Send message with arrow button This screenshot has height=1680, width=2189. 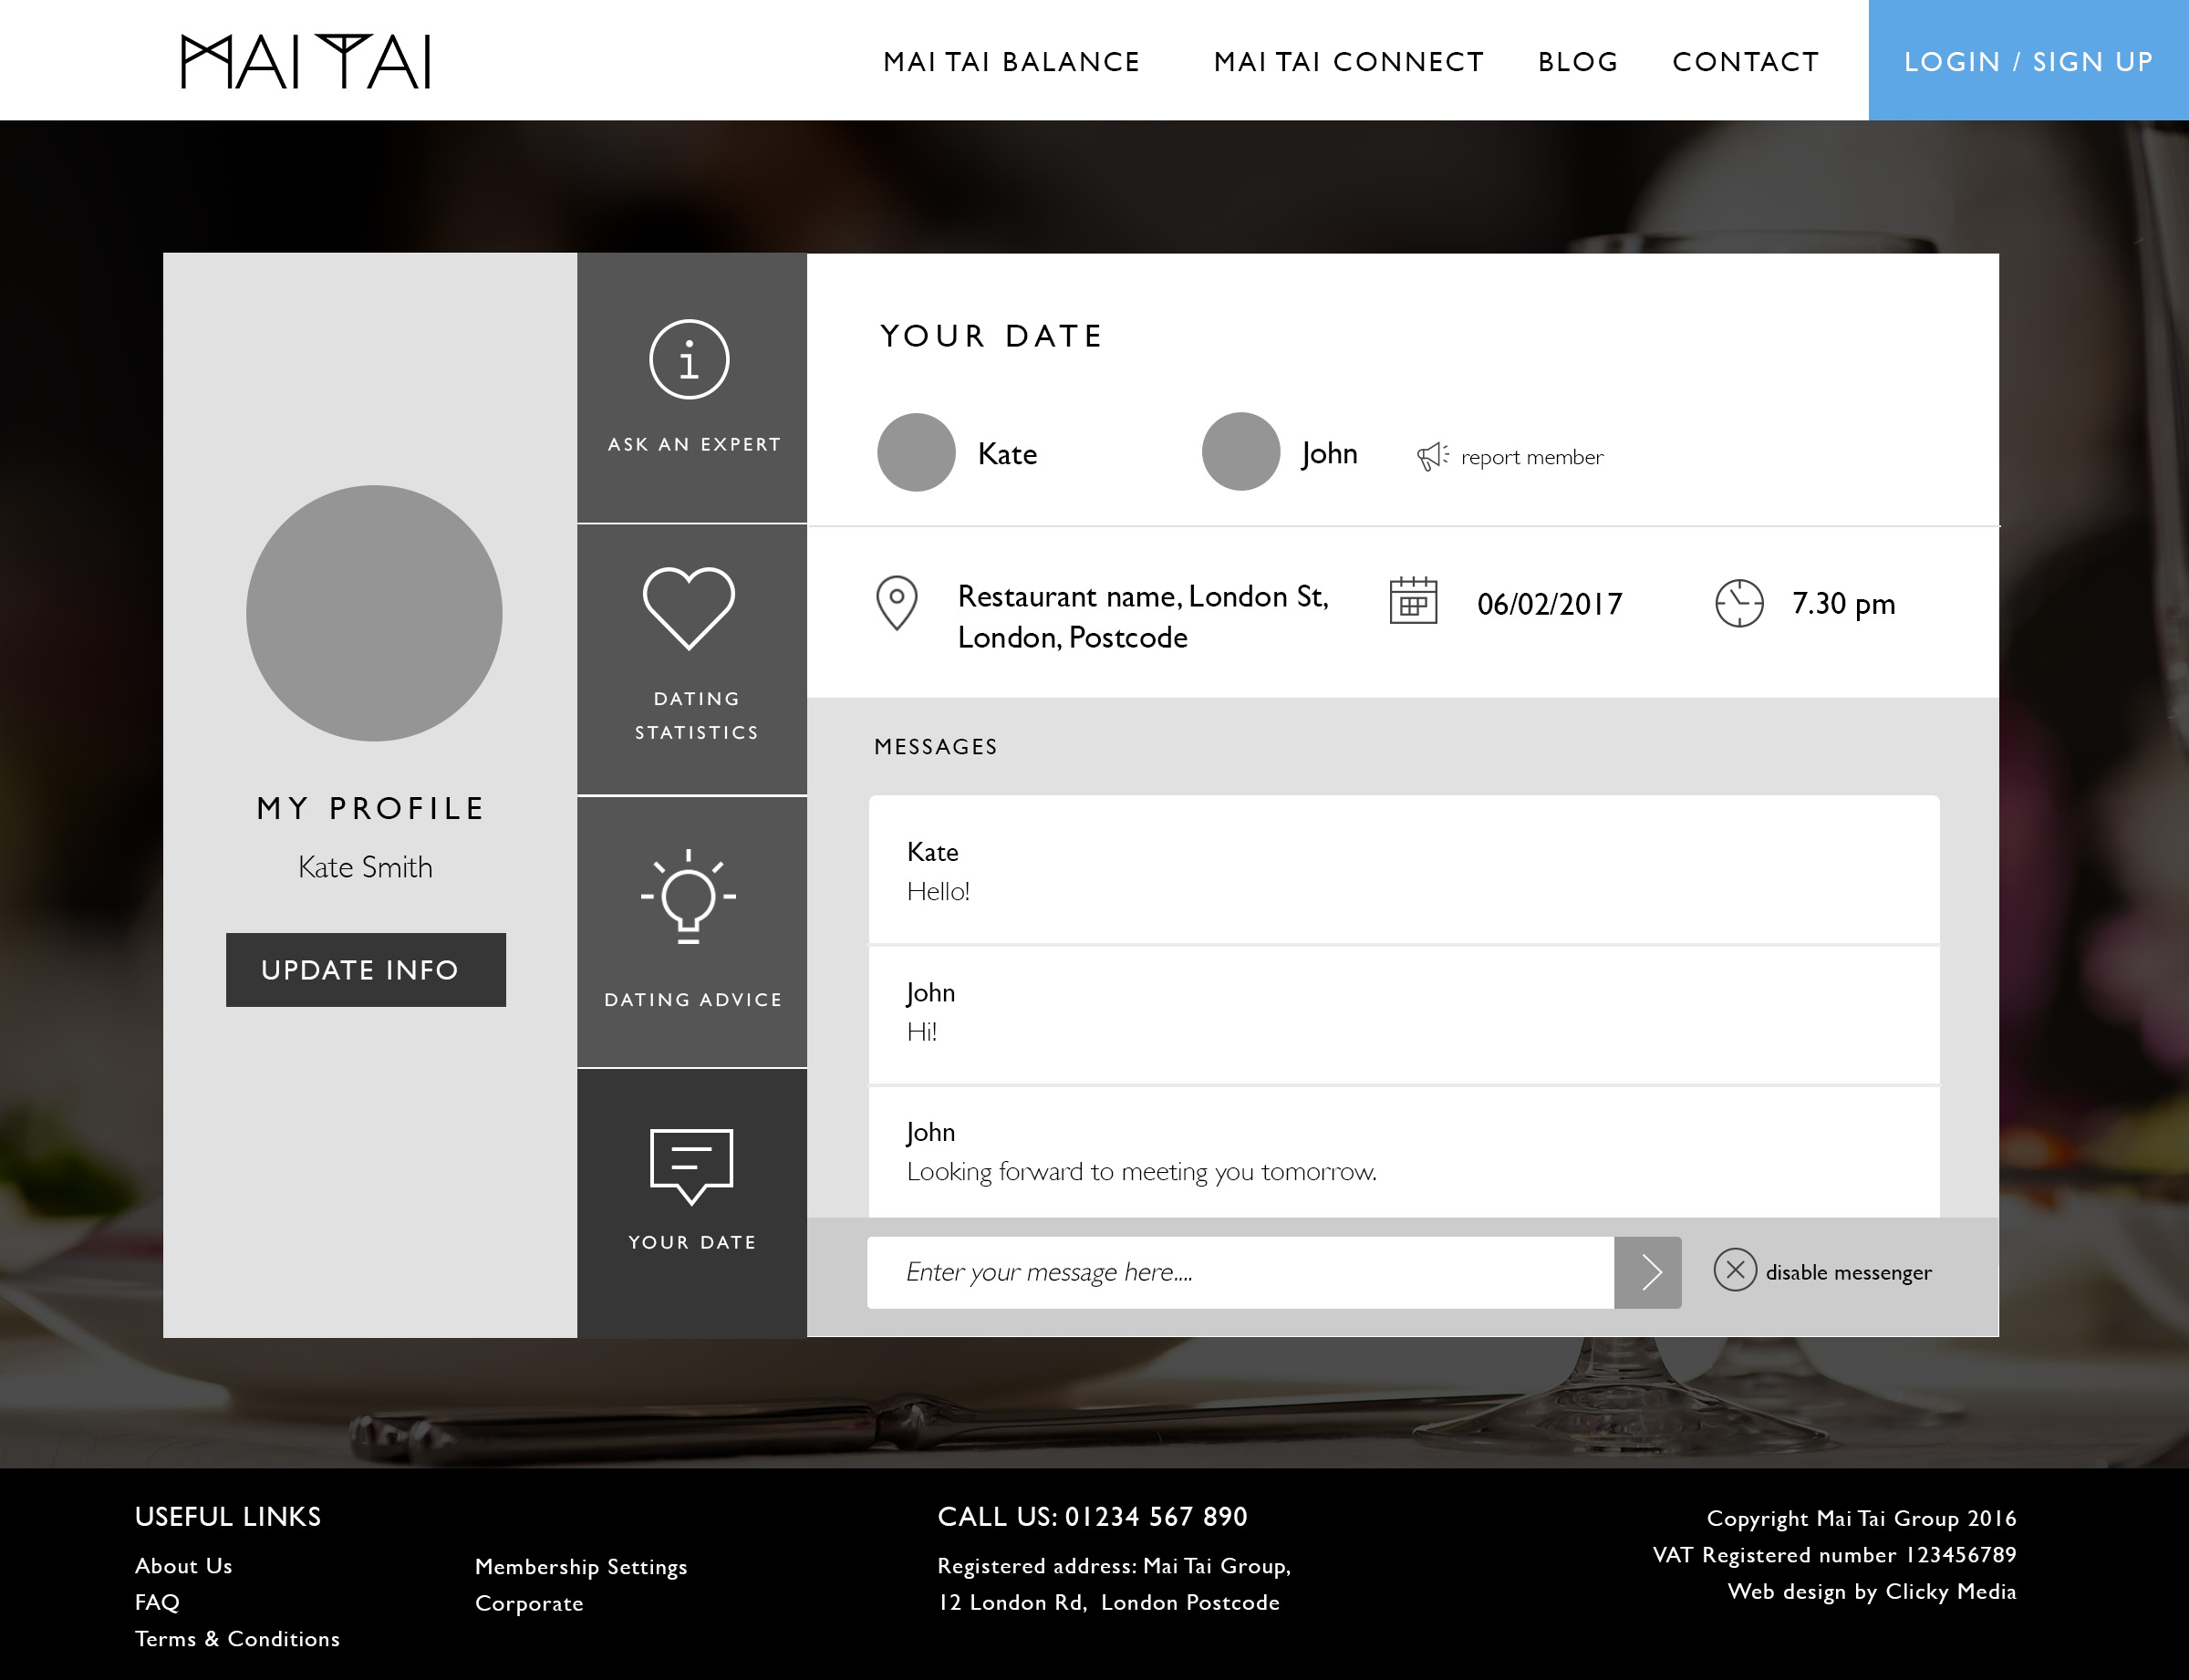pos(1648,1272)
